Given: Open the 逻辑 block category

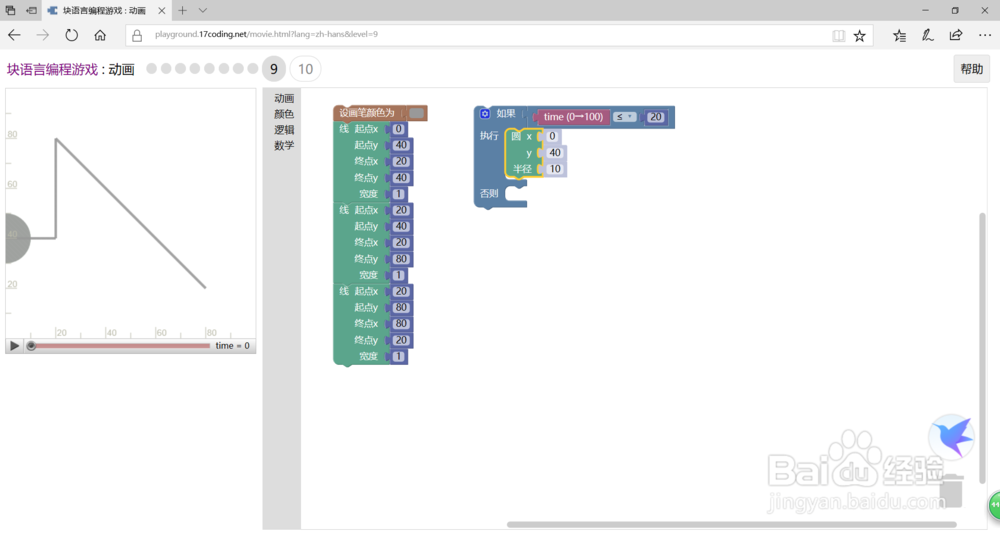Looking at the screenshot, I should [284, 130].
